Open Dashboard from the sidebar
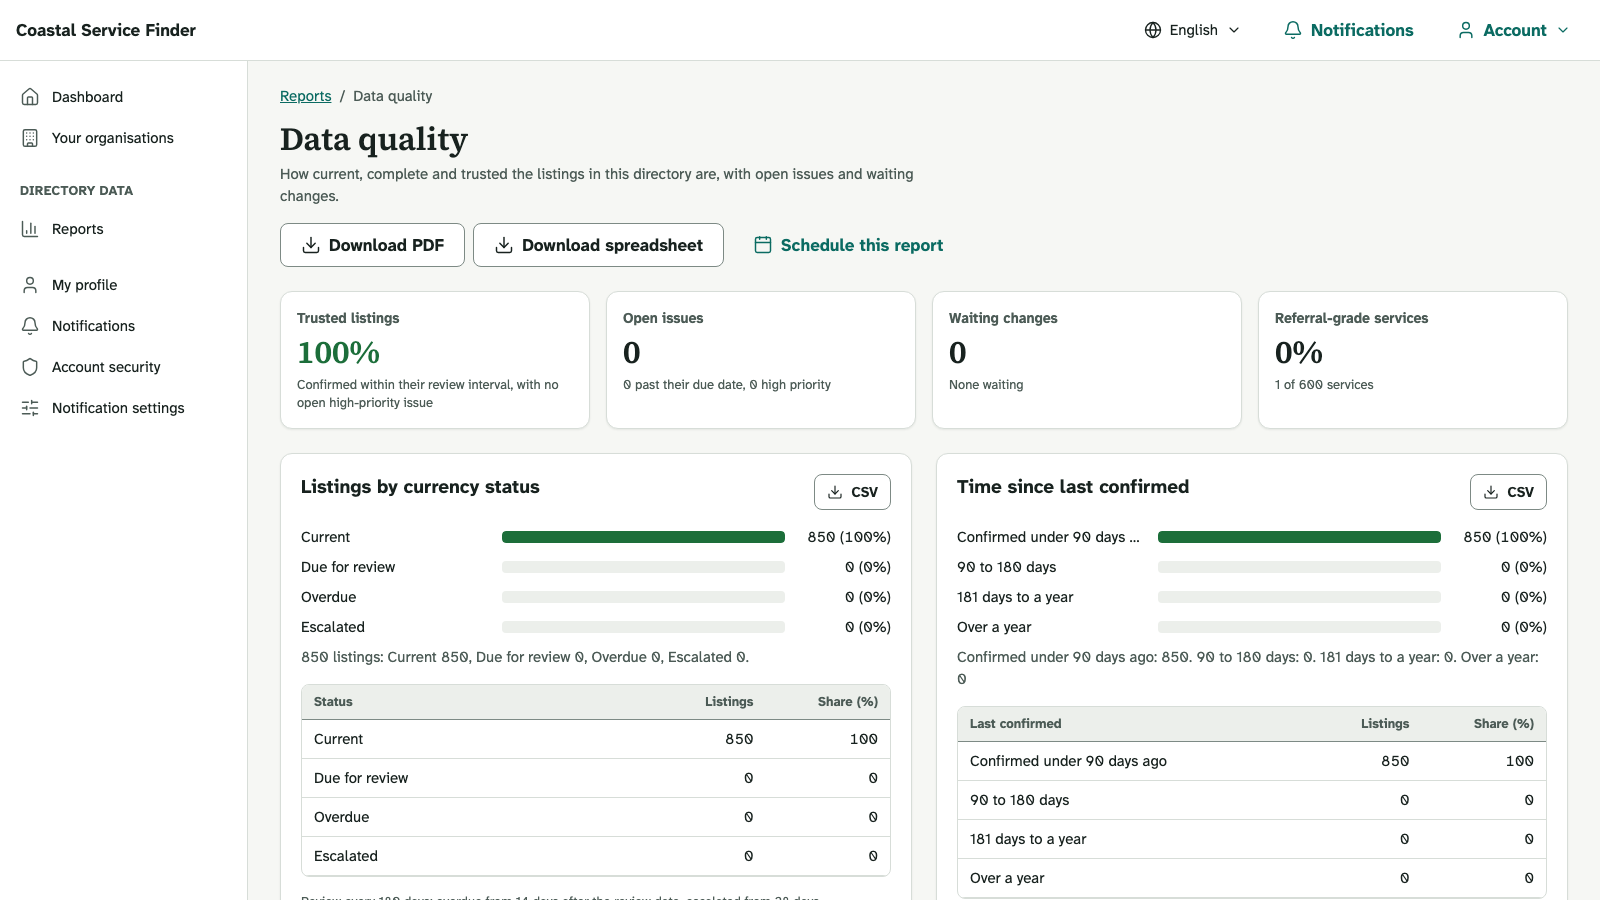 pos(124,97)
